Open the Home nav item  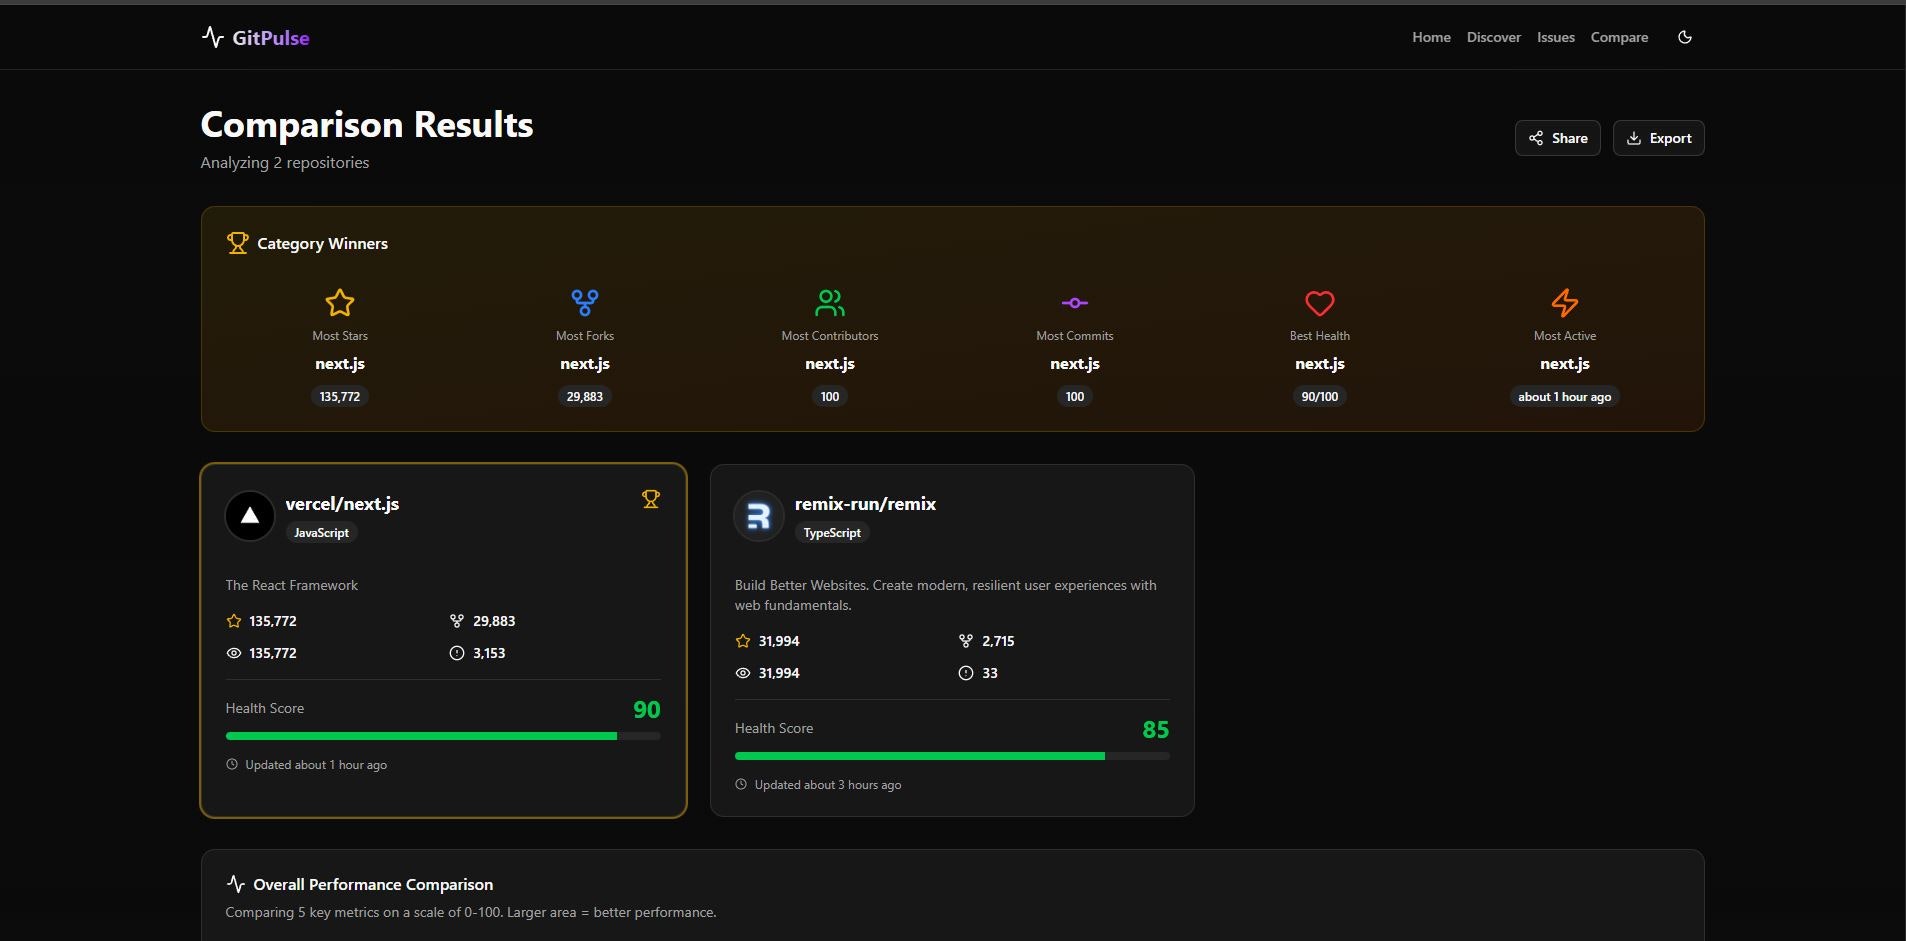[1431, 37]
